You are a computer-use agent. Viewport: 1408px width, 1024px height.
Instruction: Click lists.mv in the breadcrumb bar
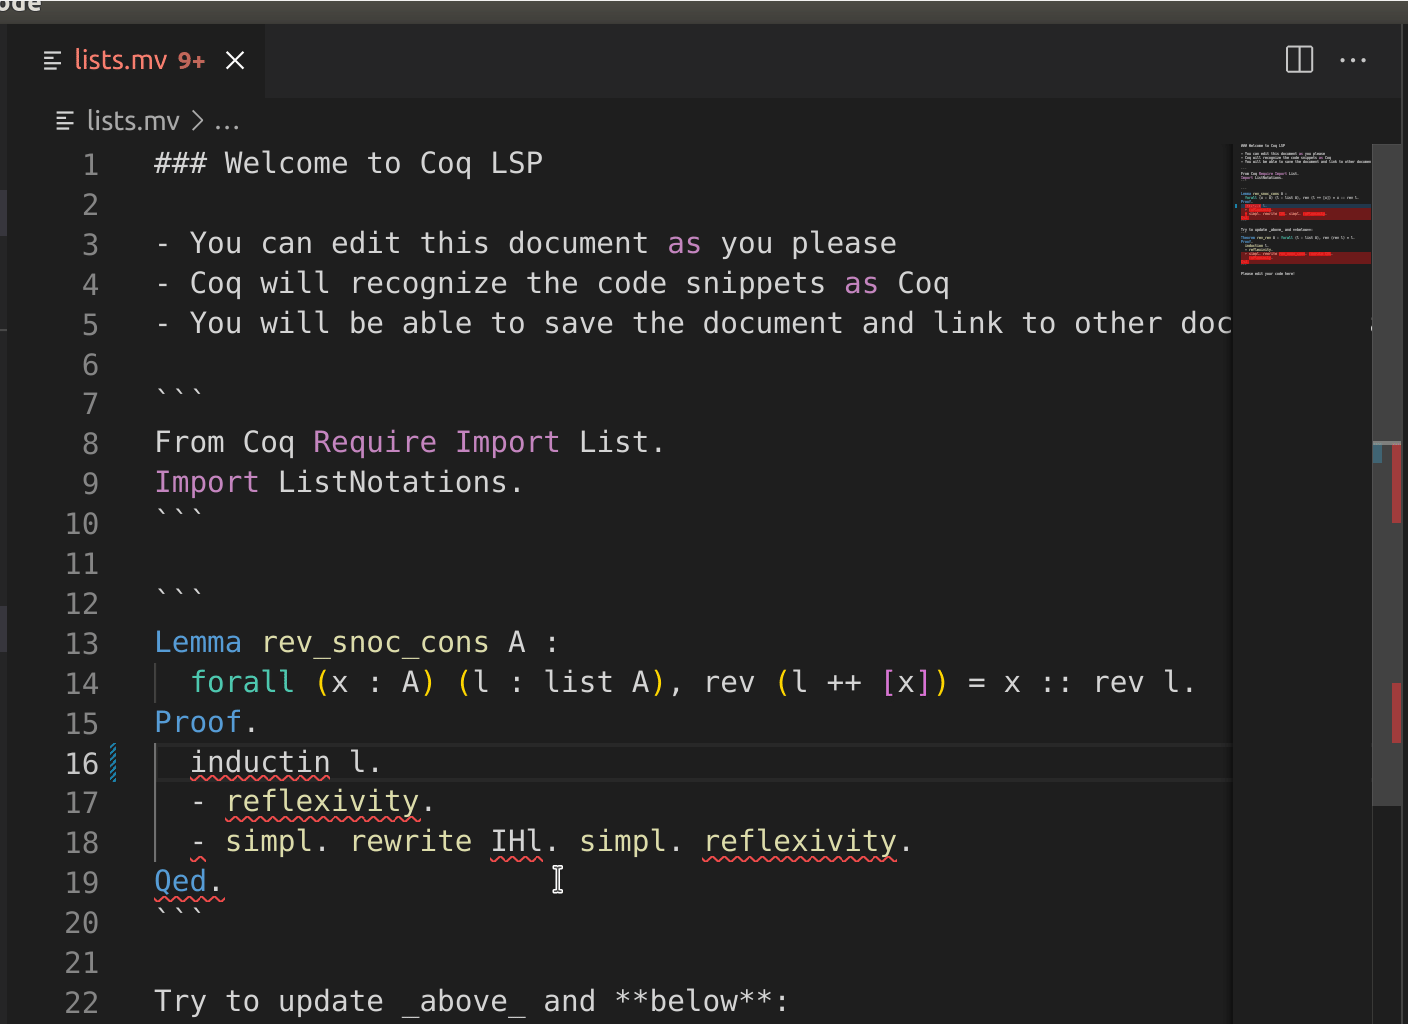point(133,121)
